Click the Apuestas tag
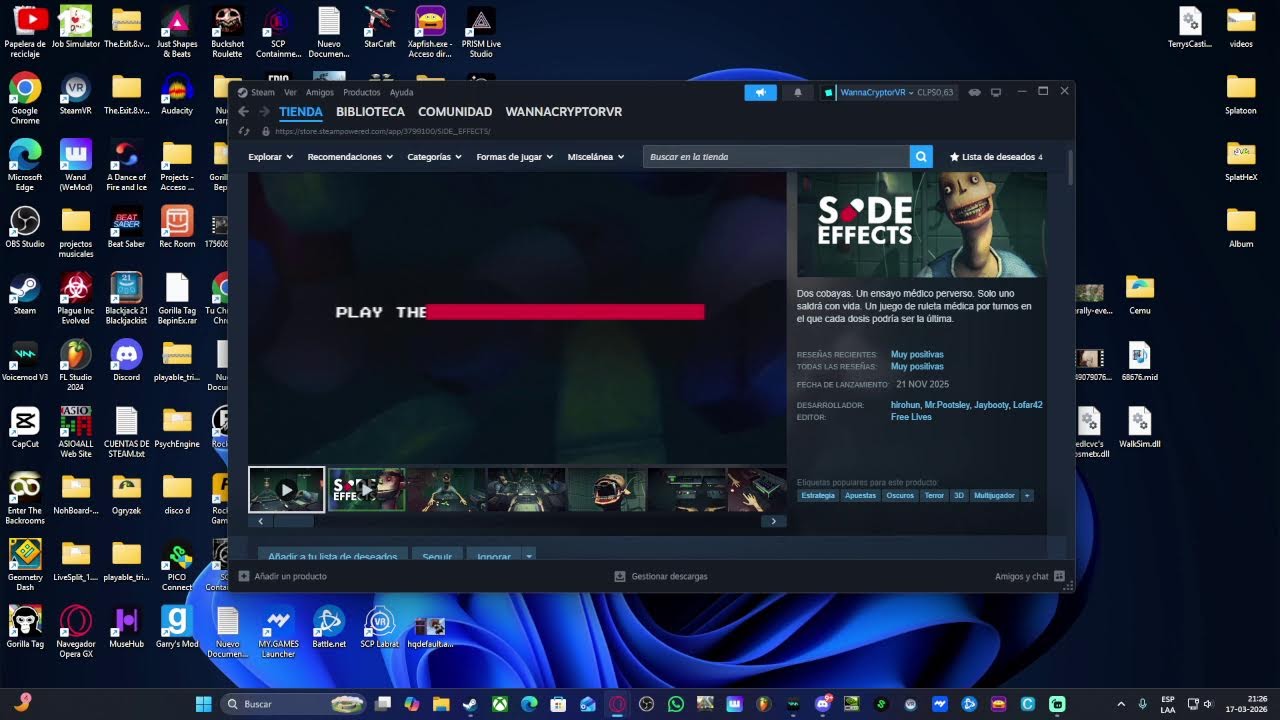Image resolution: width=1280 pixels, height=720 pixels. tap(860, 495)
